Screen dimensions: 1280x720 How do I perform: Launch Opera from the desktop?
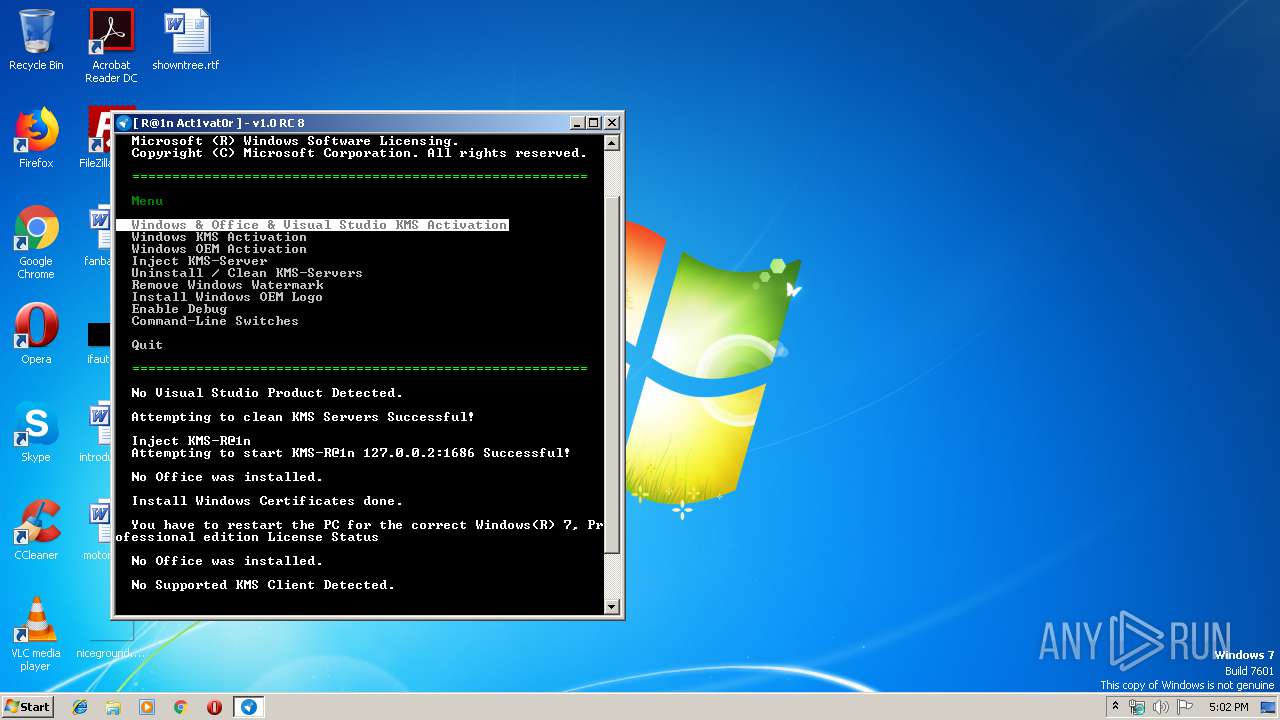click(x=36, y=334)
